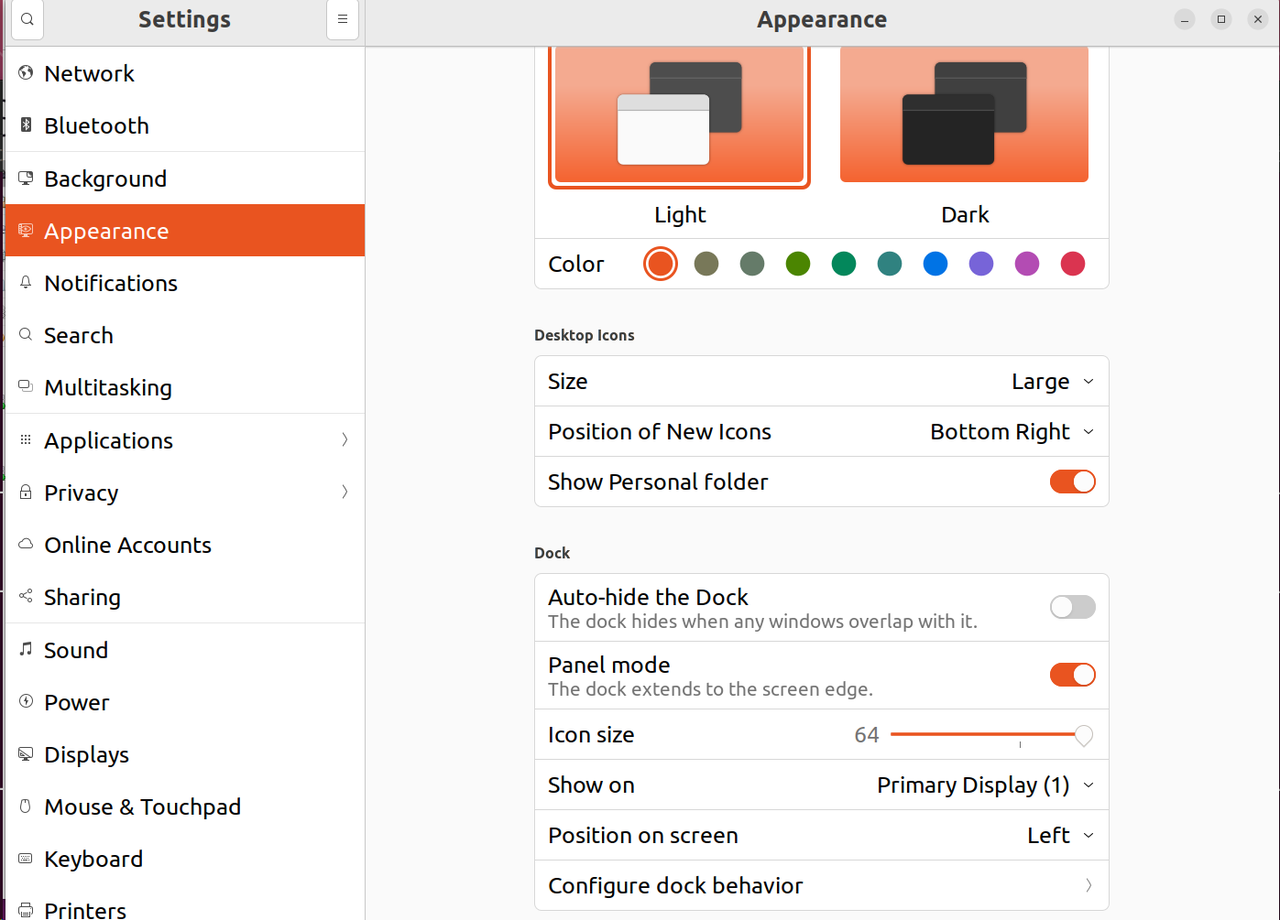Click the search magnifier icon

[x=26, y=19]
